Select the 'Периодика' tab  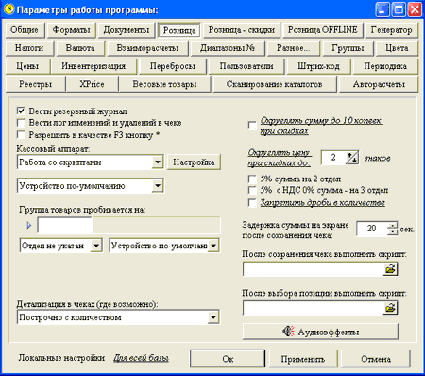(385, 66)
